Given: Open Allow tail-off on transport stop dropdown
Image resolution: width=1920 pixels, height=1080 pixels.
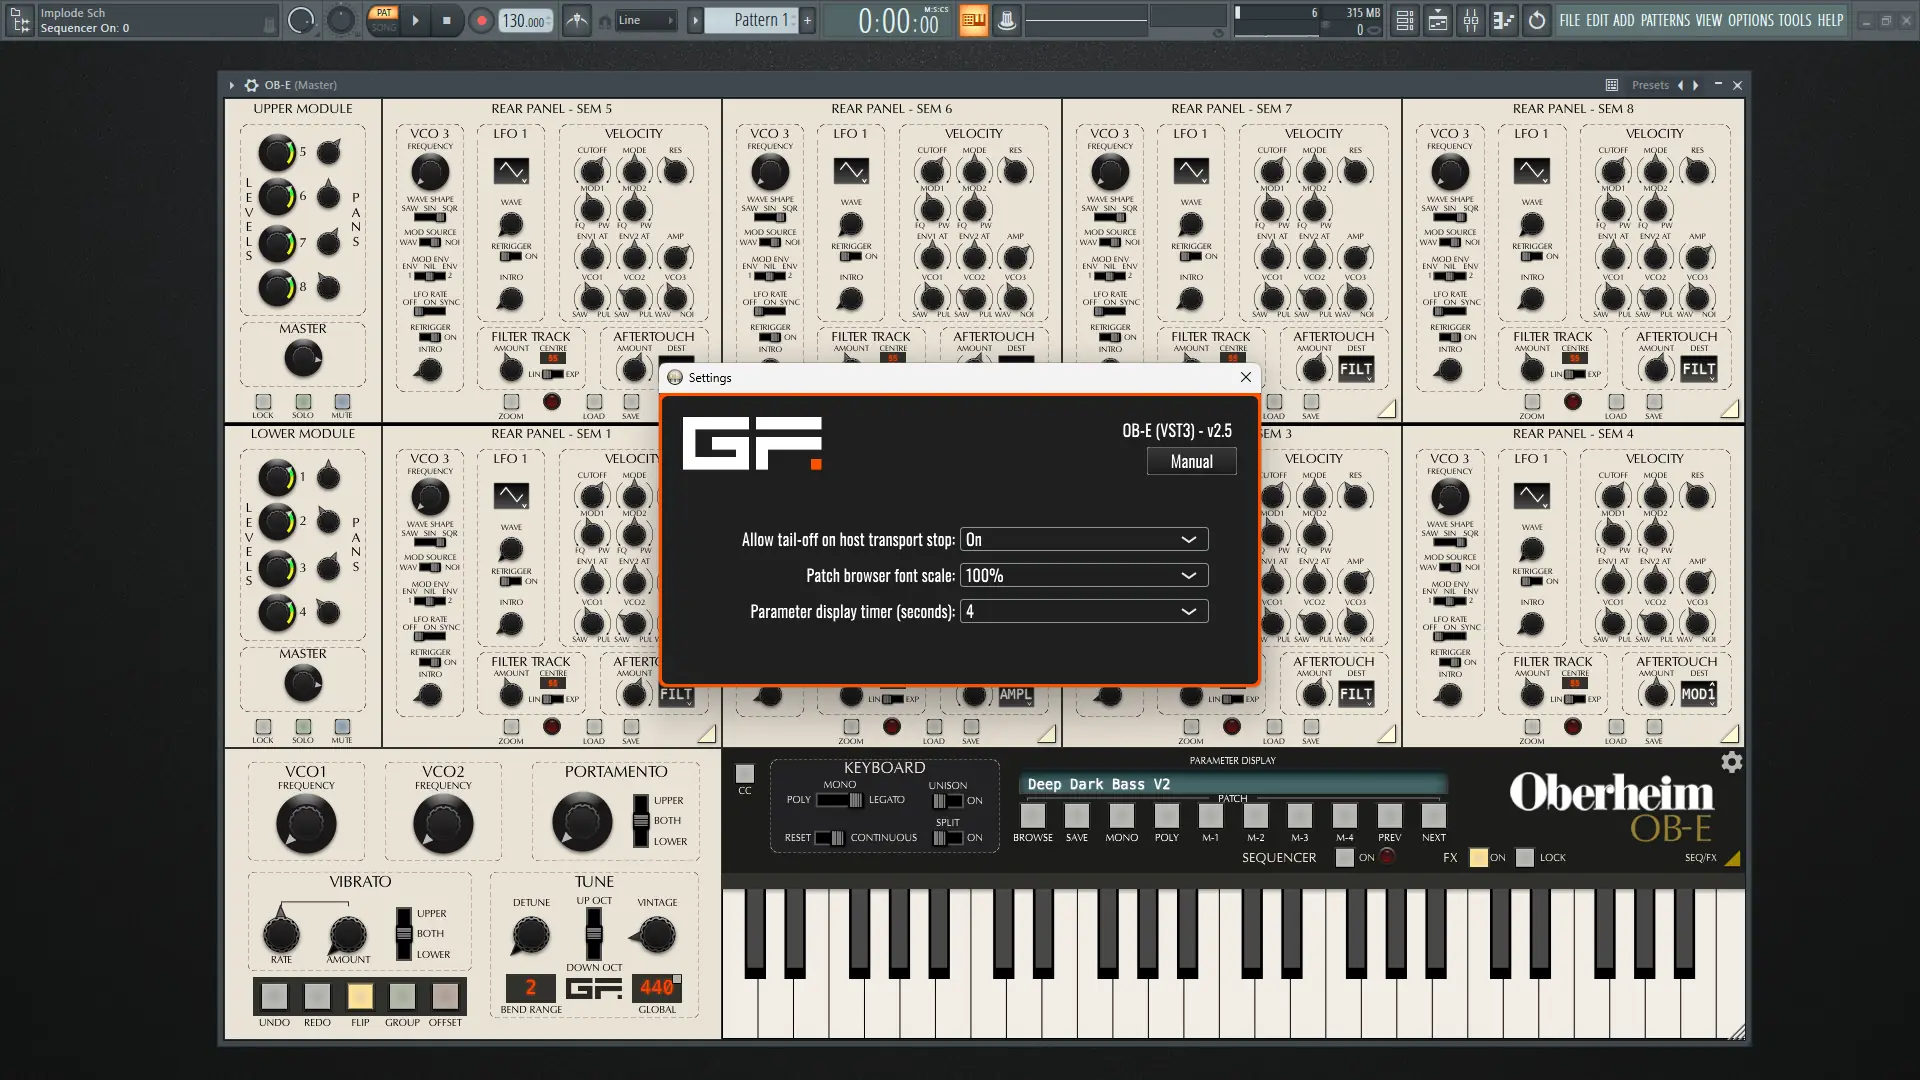Looking at the screenshot, I should (1084, 540).
